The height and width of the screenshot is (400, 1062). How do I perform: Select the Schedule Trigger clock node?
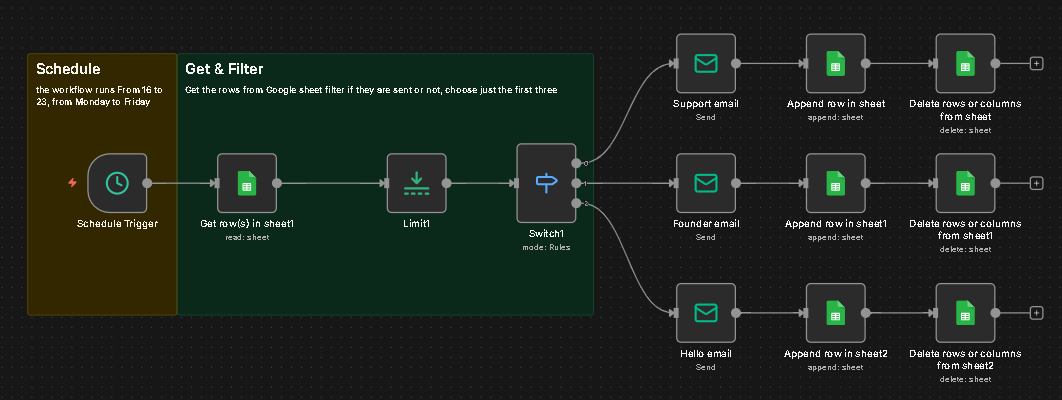pyautogui.click(x=117, y=183)
